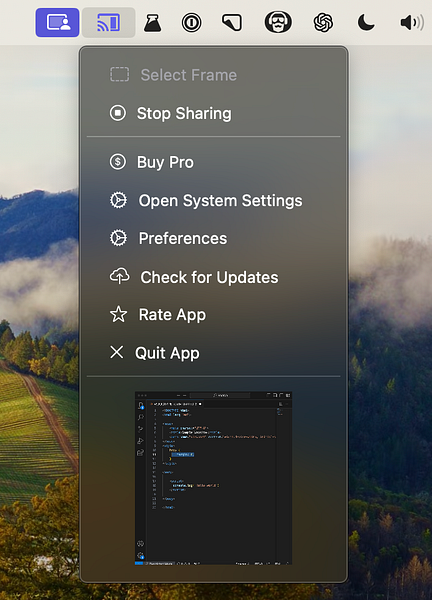Click the flask icon in menu bar

pos(153,23)
